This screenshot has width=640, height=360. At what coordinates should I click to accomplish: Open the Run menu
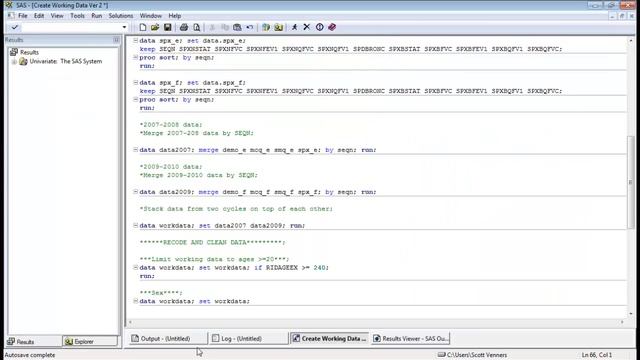click(x=96, y=16)
